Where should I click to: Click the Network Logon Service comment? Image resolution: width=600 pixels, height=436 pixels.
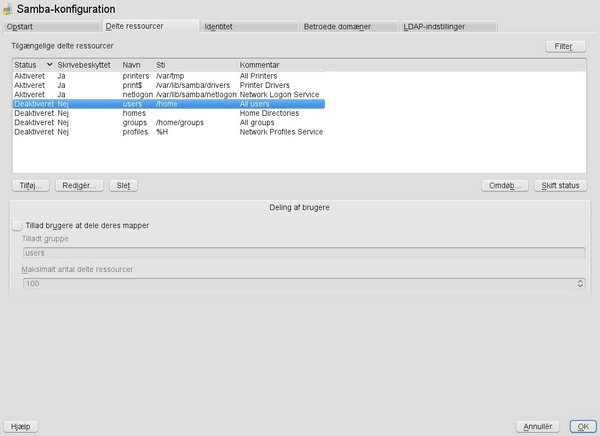click(x=279, y=95)
